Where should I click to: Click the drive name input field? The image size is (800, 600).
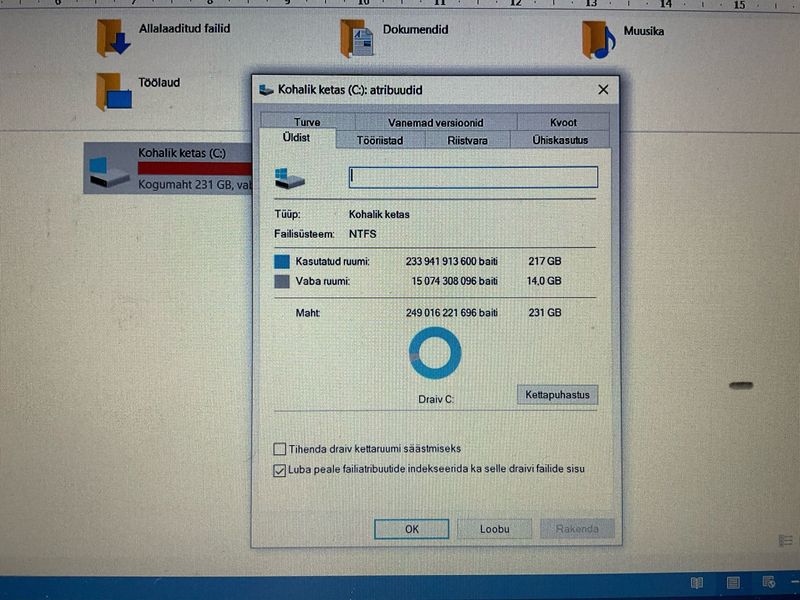tap(473, 177)
